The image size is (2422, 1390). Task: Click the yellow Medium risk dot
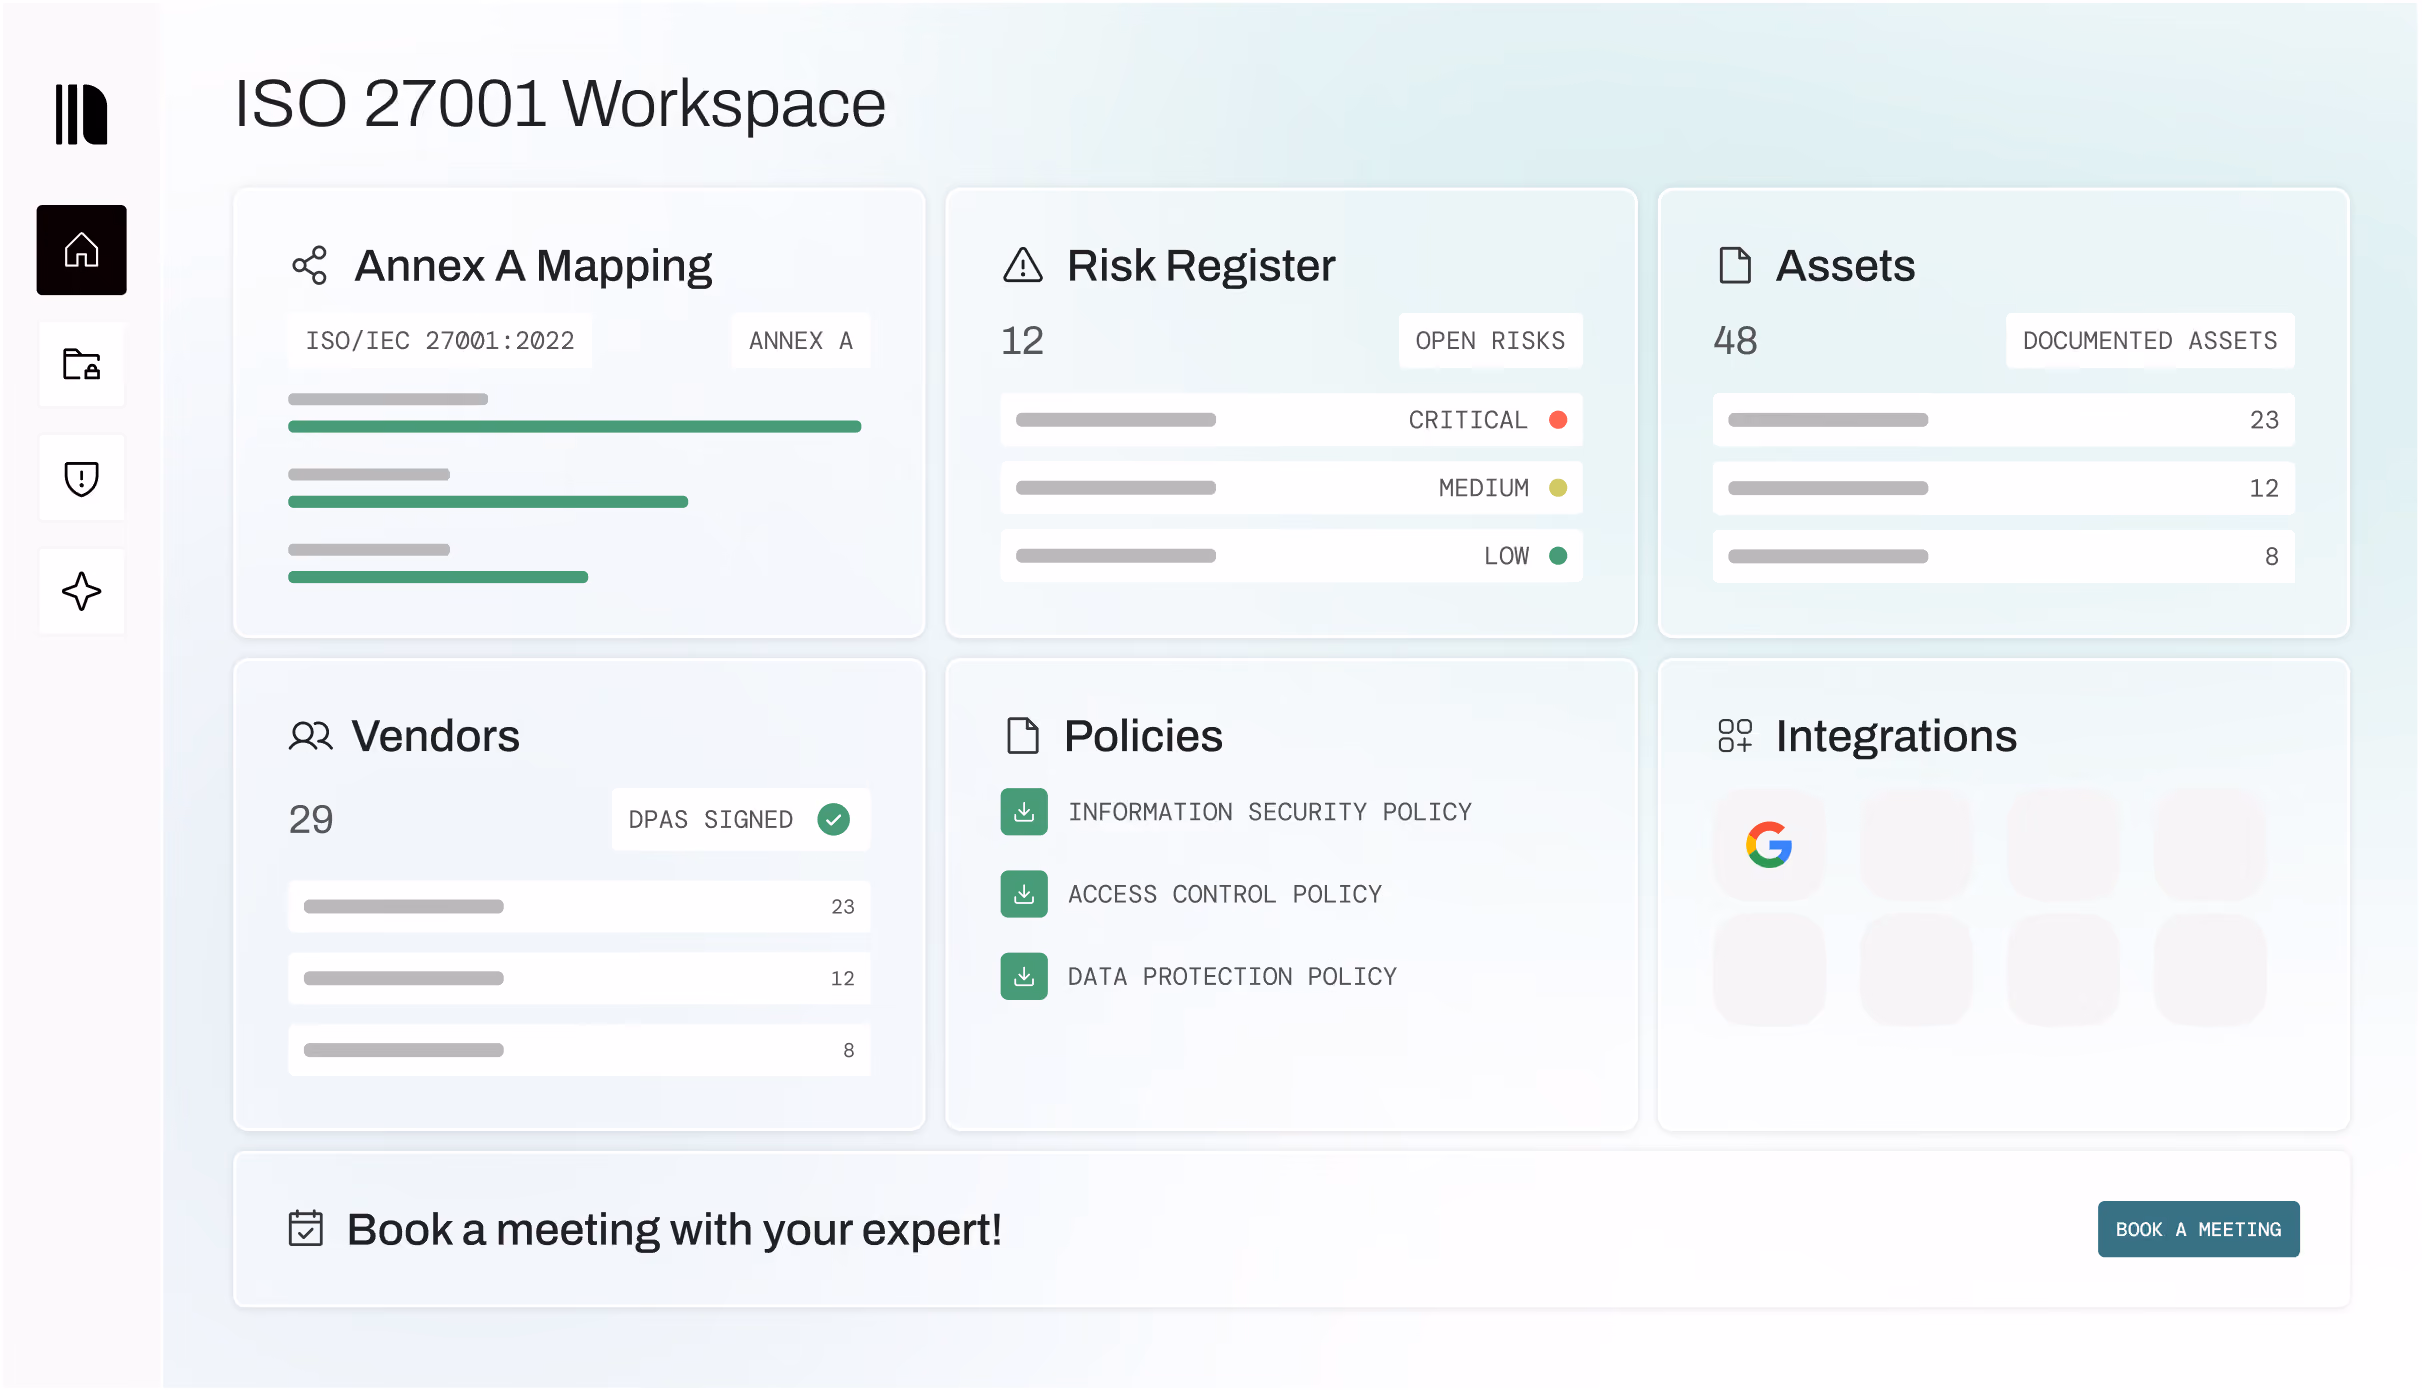(1558, 488)
